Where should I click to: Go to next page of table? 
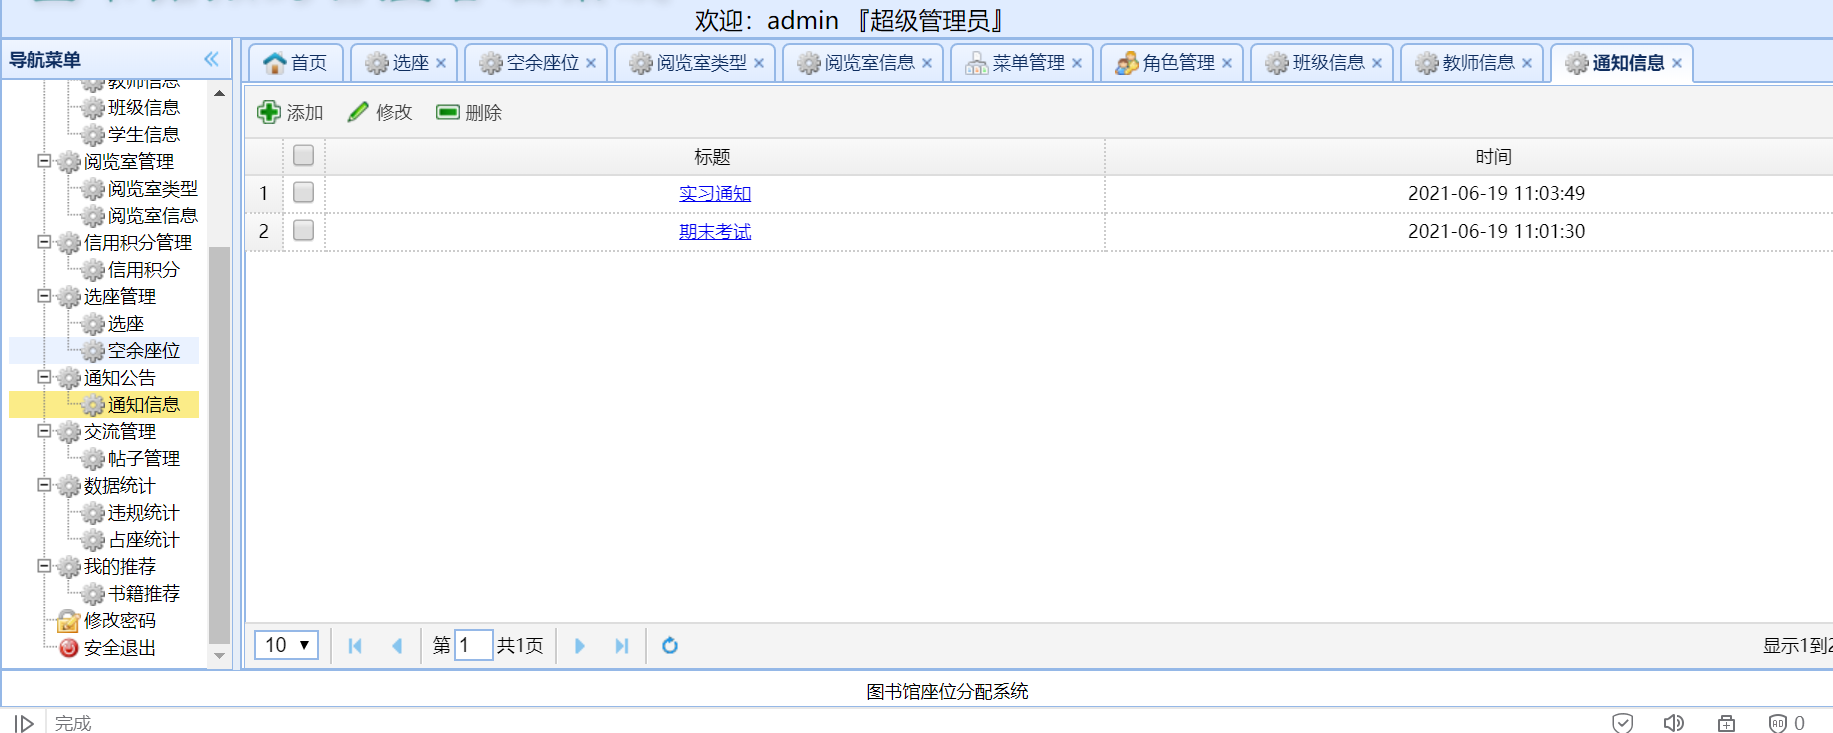tap(580, 646)
